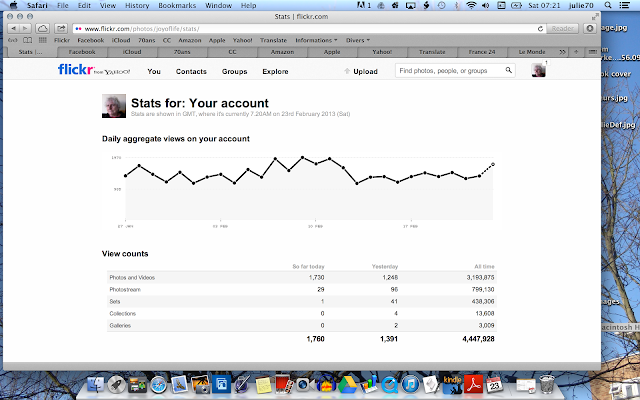640x400 pixels.
Task: Go forward with Safari's forward arrow
Action: pyautogui.click(x=25, y=29)
